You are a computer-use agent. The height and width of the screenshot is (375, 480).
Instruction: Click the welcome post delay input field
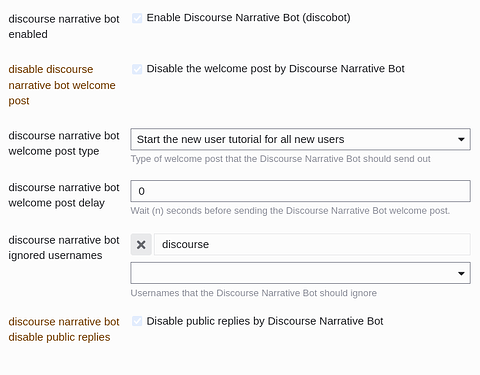[300, 191]
